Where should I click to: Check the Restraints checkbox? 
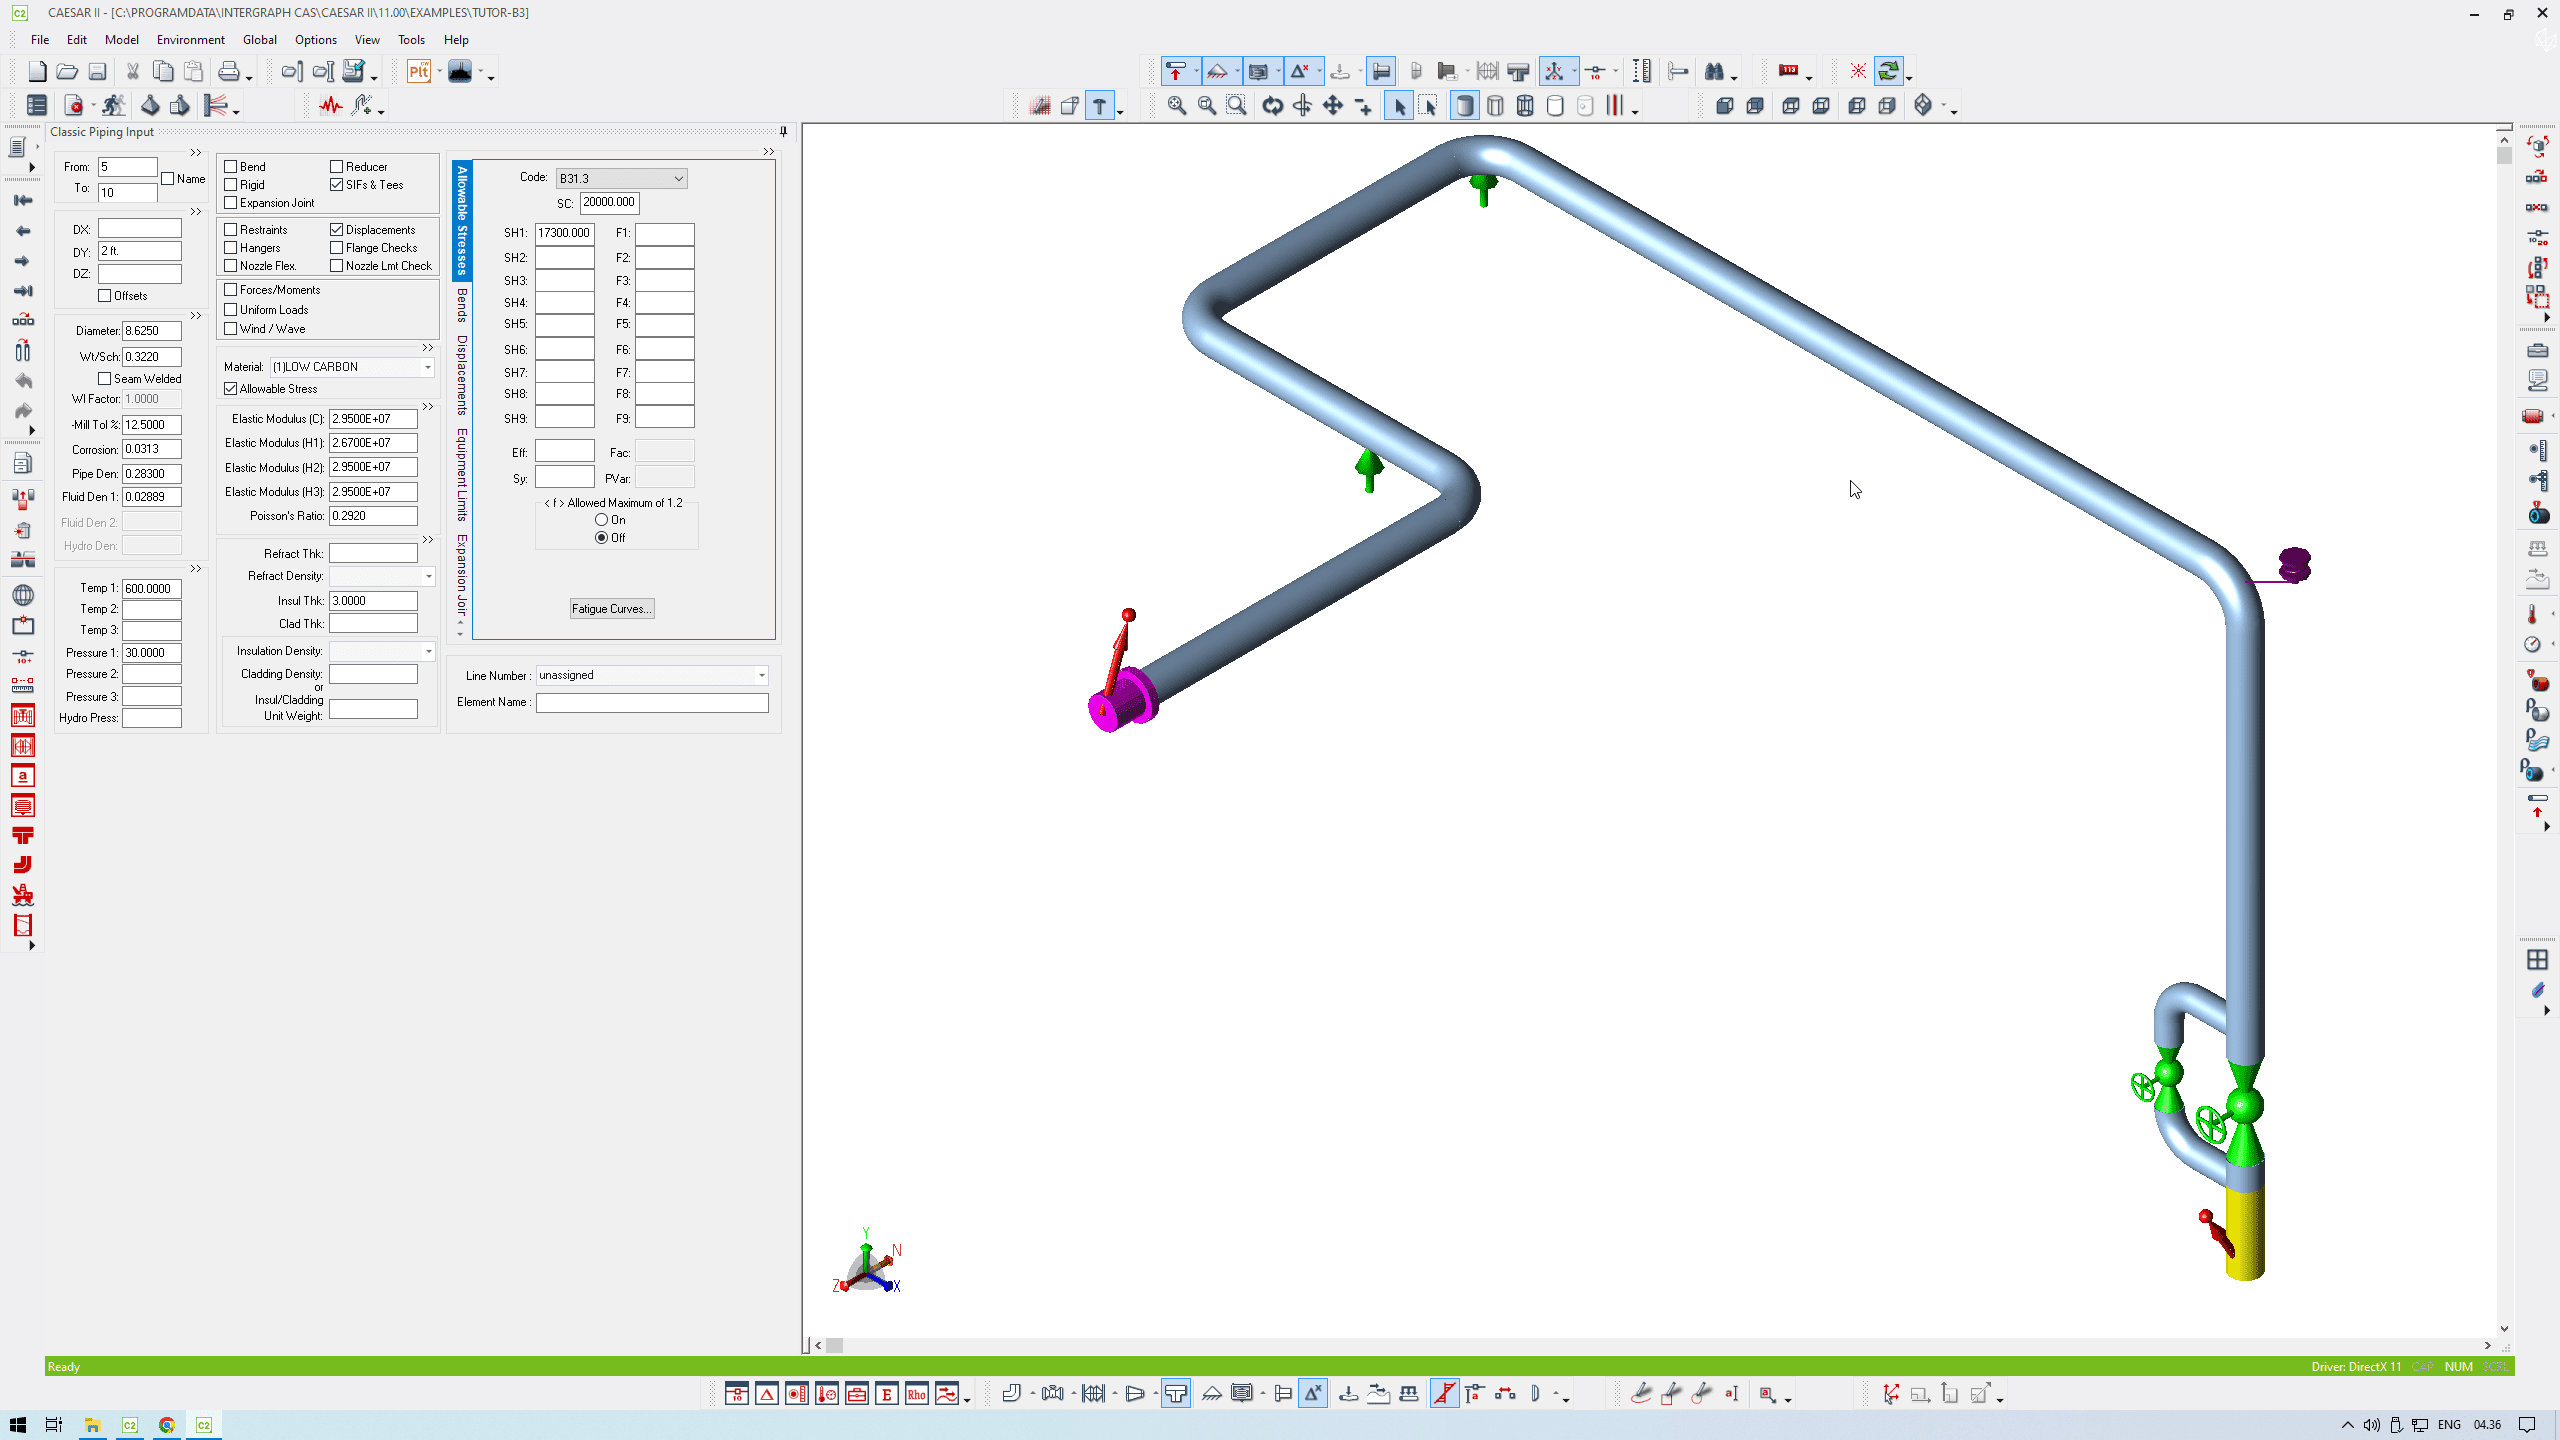click(231, 230)
